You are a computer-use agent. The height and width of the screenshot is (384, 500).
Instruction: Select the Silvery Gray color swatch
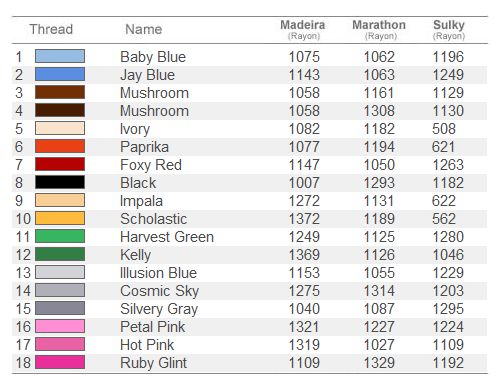pyautogui.click(x=60, y=308)
